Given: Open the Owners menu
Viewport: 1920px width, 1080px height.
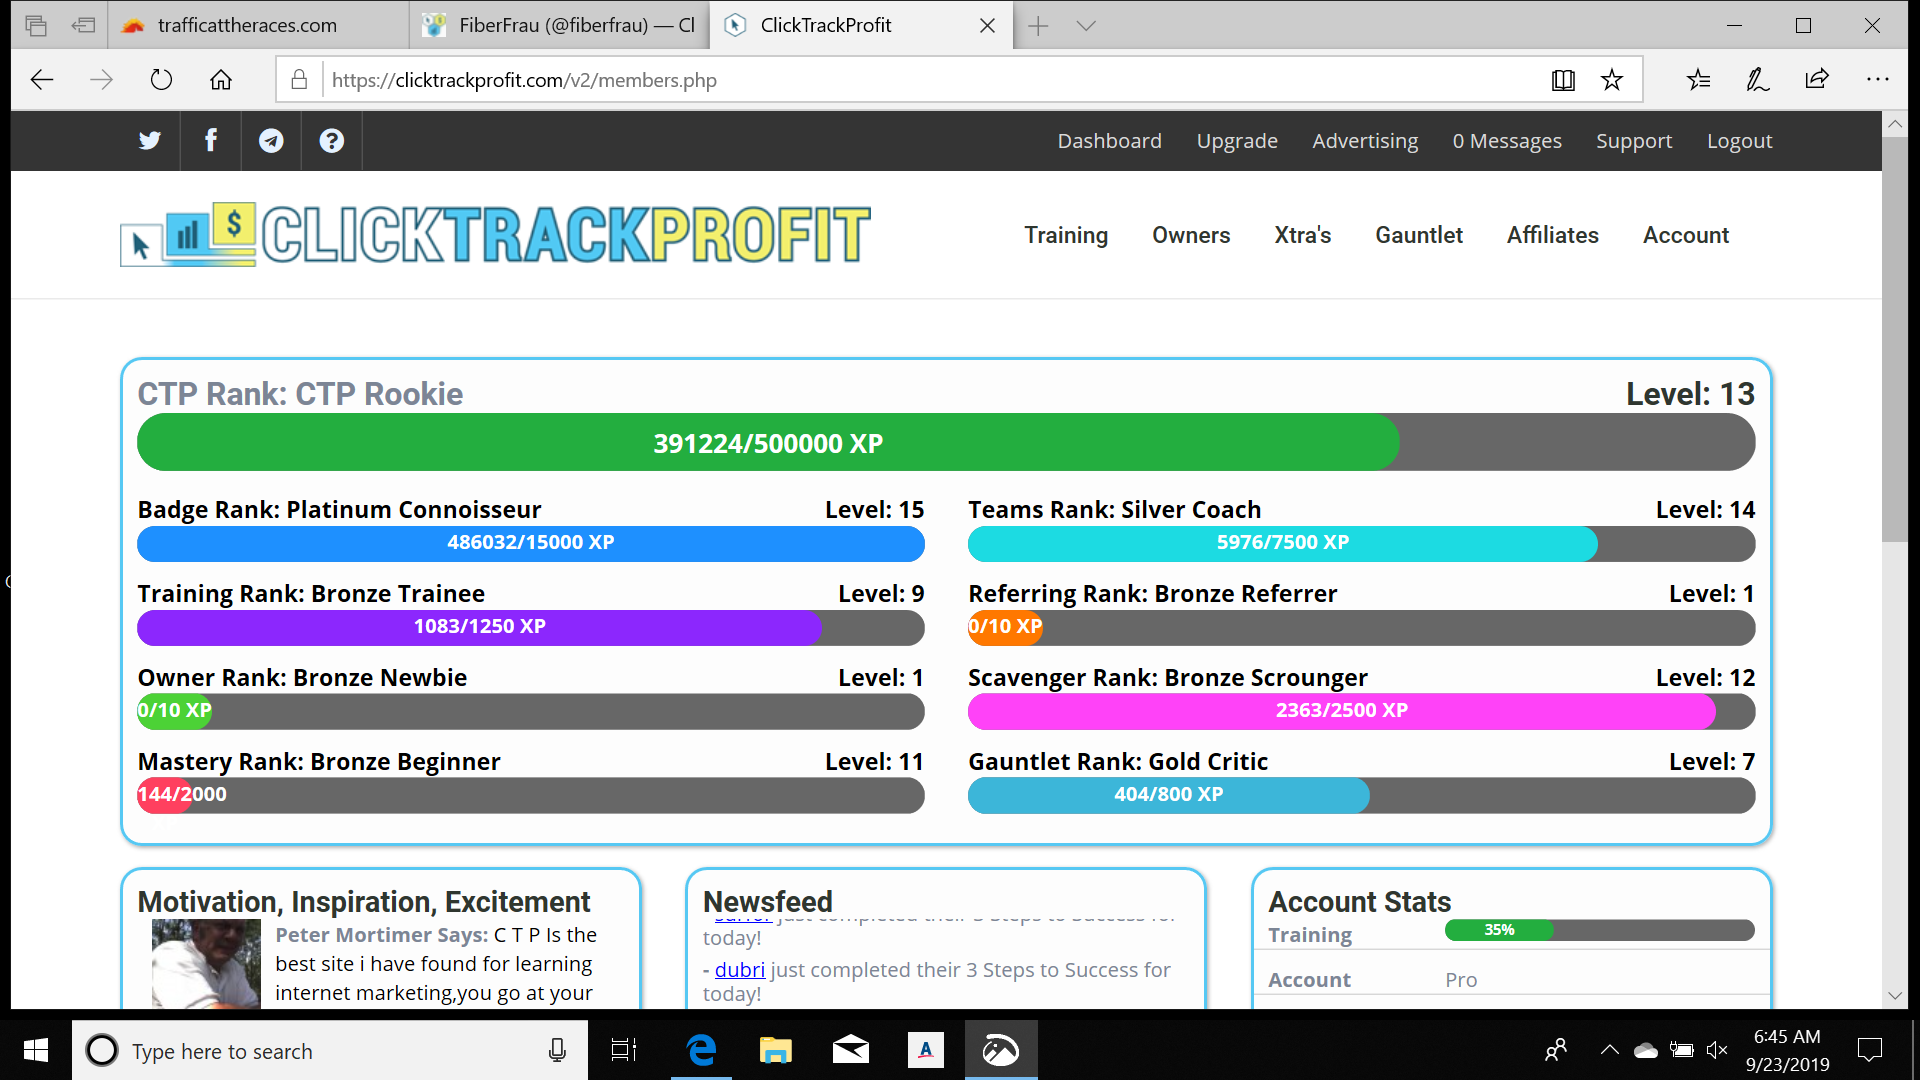Looking at the screenshot, I should pyautogui.click(x=1191, y=235).
